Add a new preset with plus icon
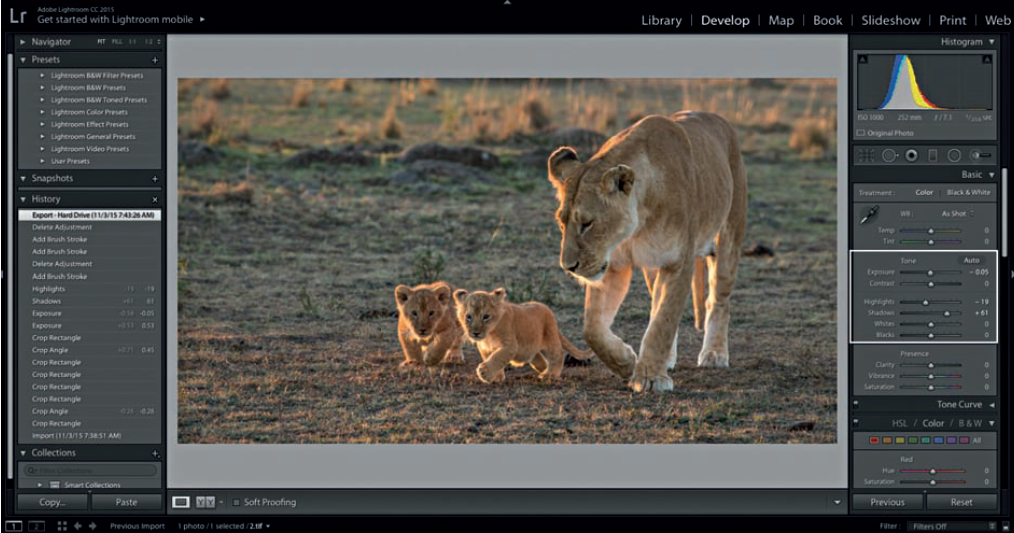 coord(155,60)
